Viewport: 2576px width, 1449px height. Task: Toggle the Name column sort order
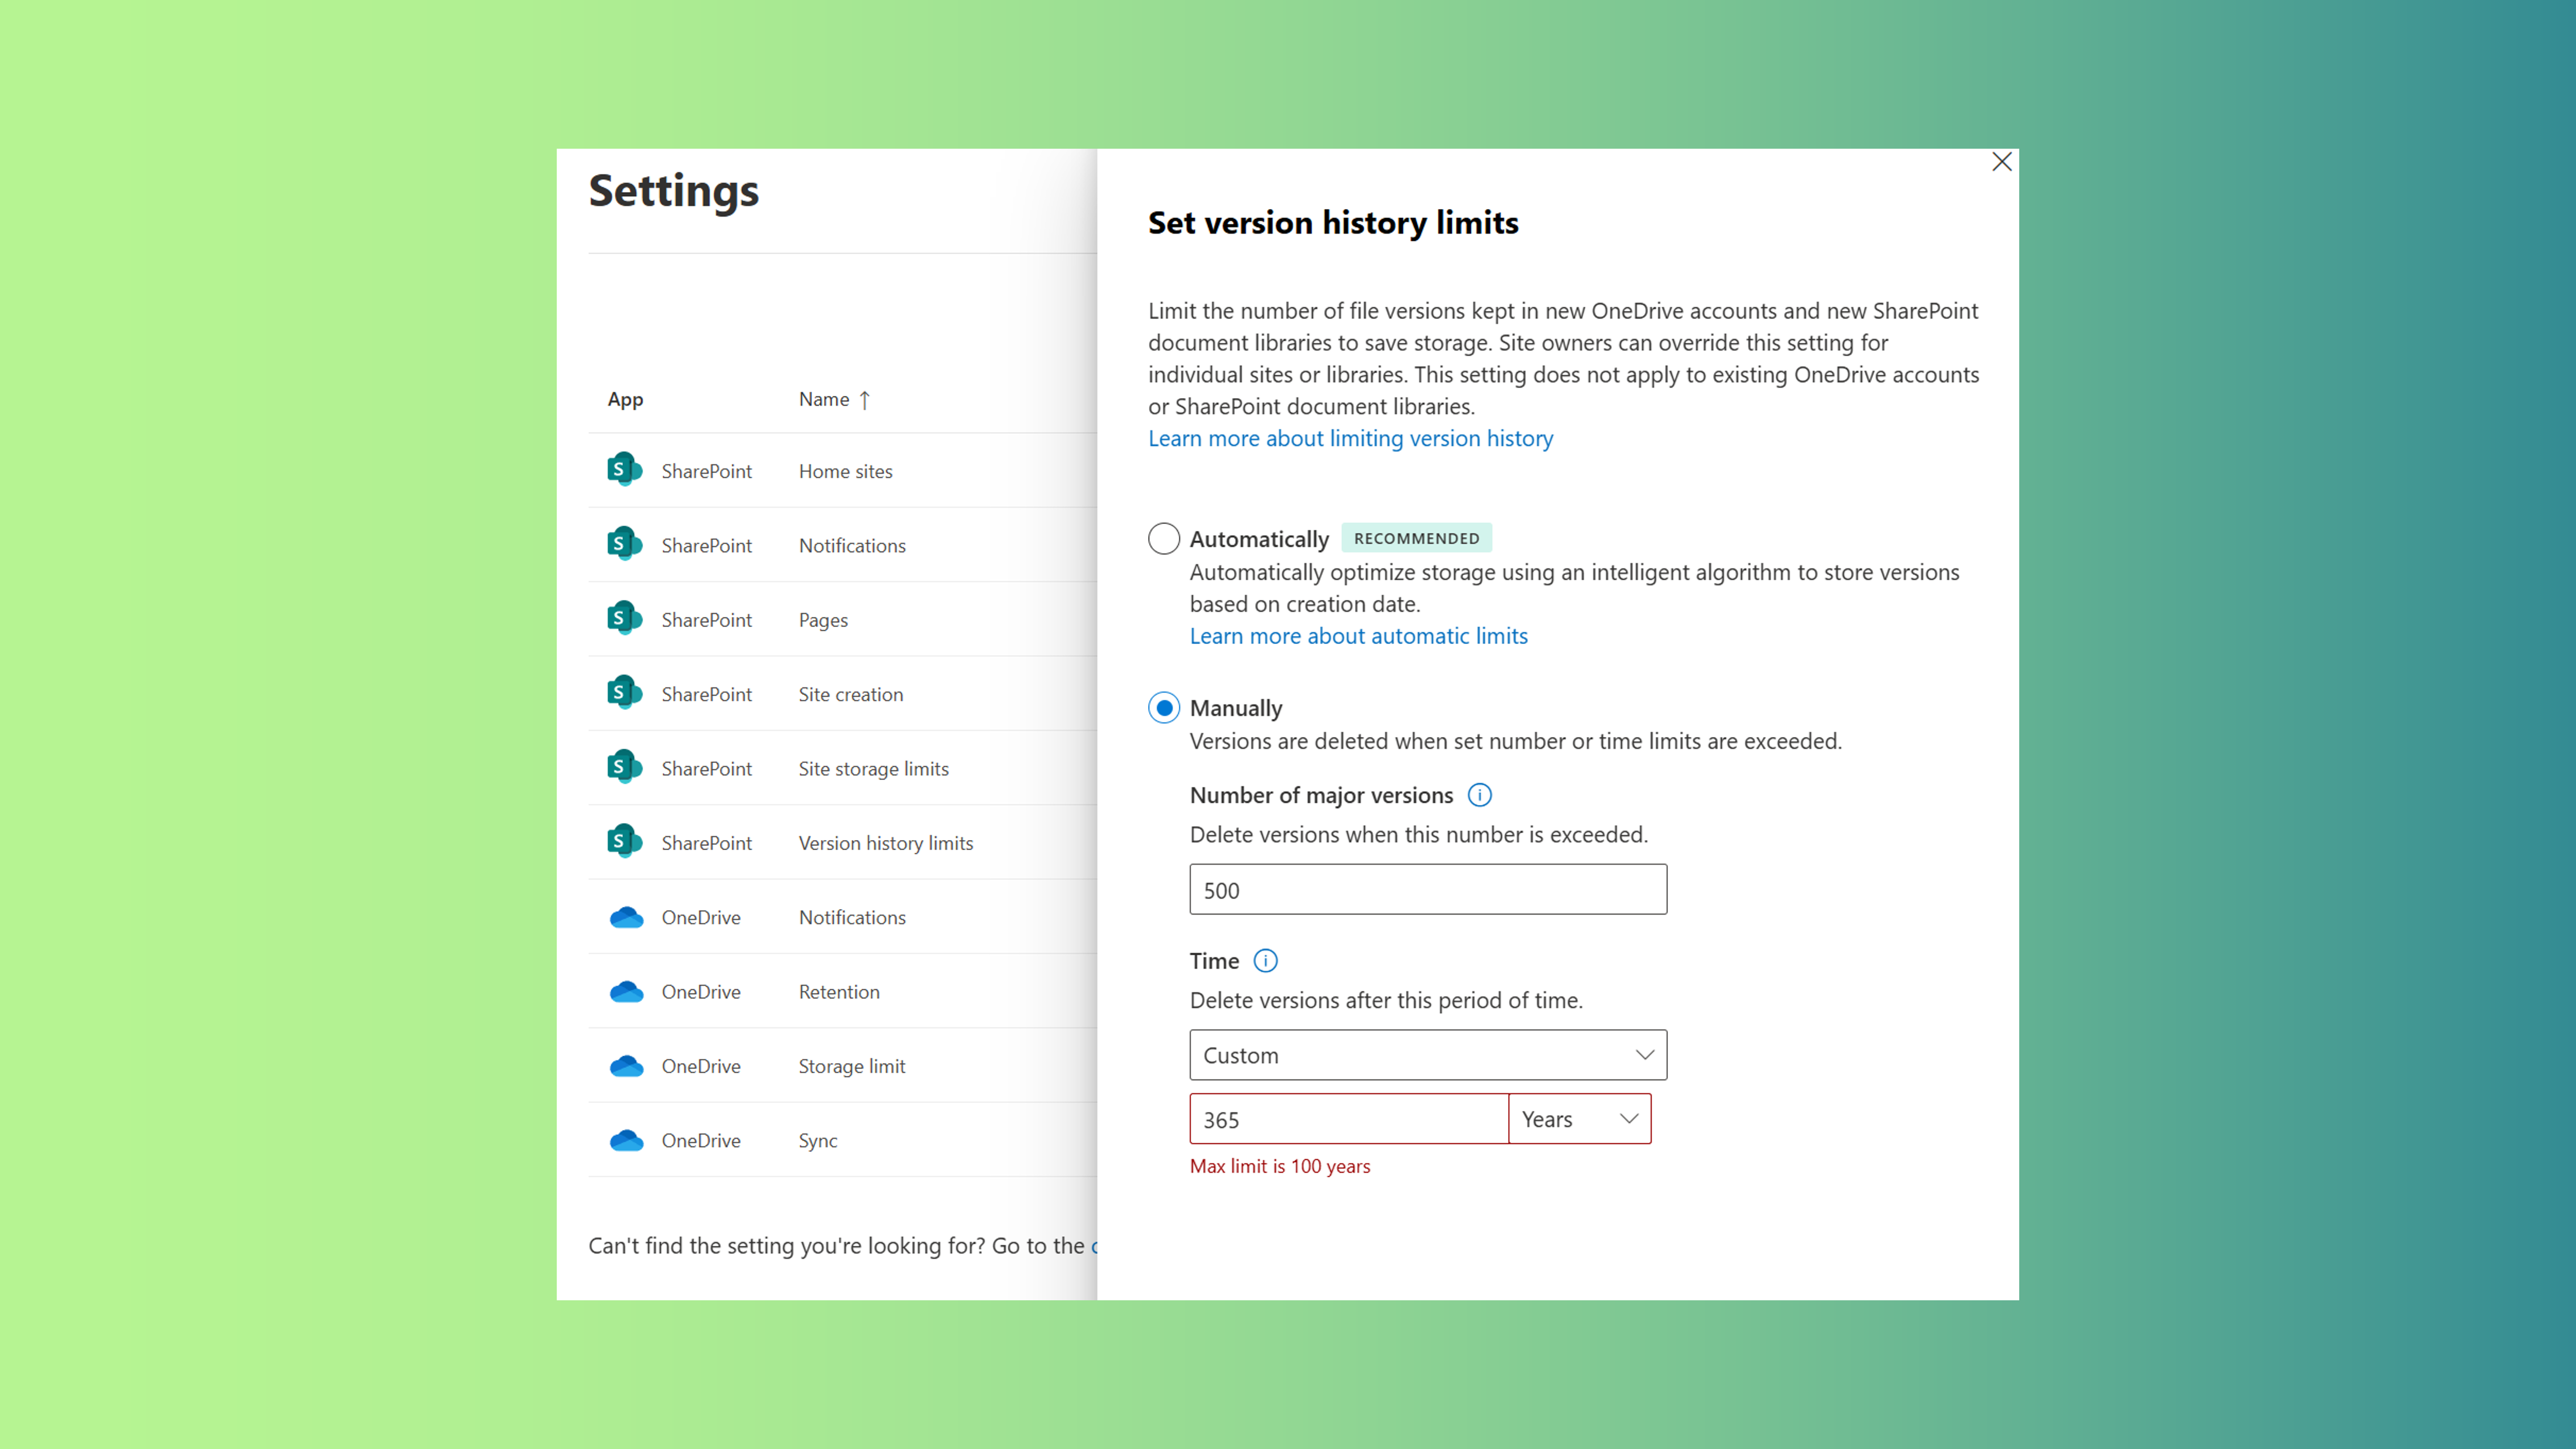(834, 399)
